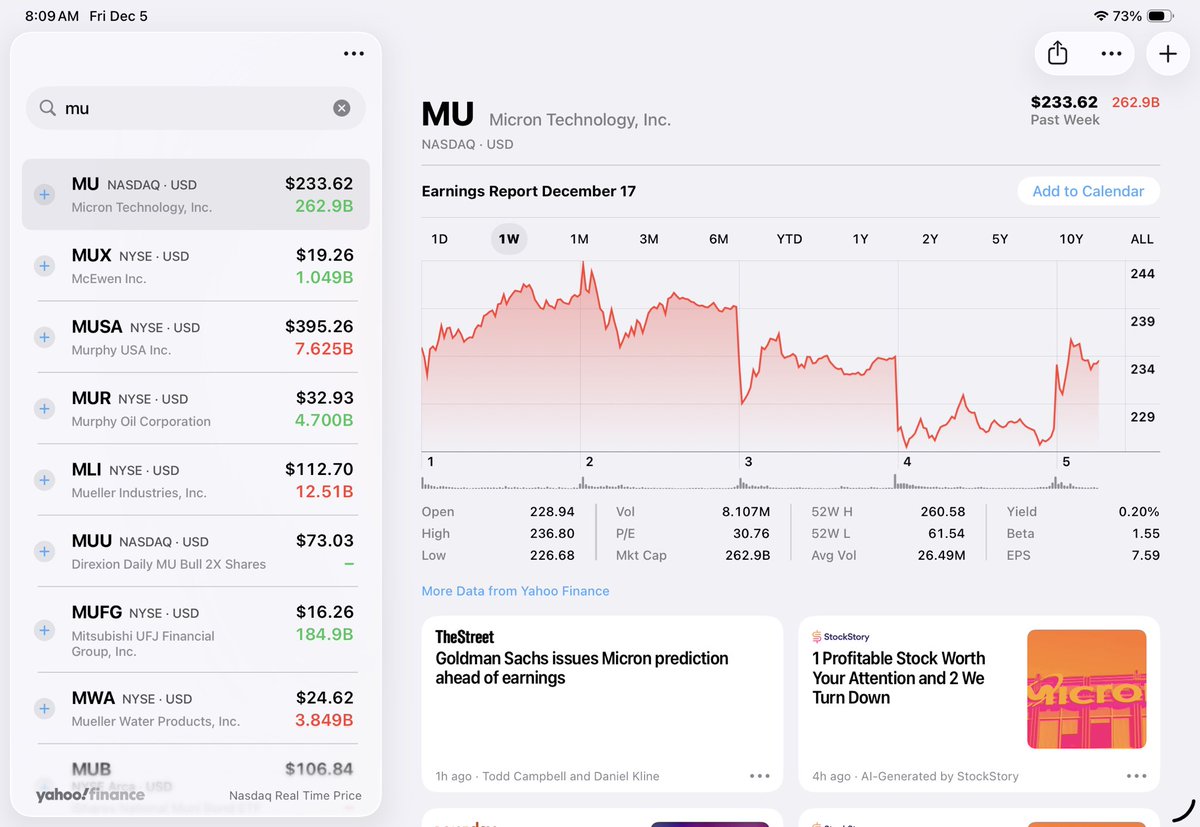
Task: Select the 1W chart range
Action: tap(509, 239)
